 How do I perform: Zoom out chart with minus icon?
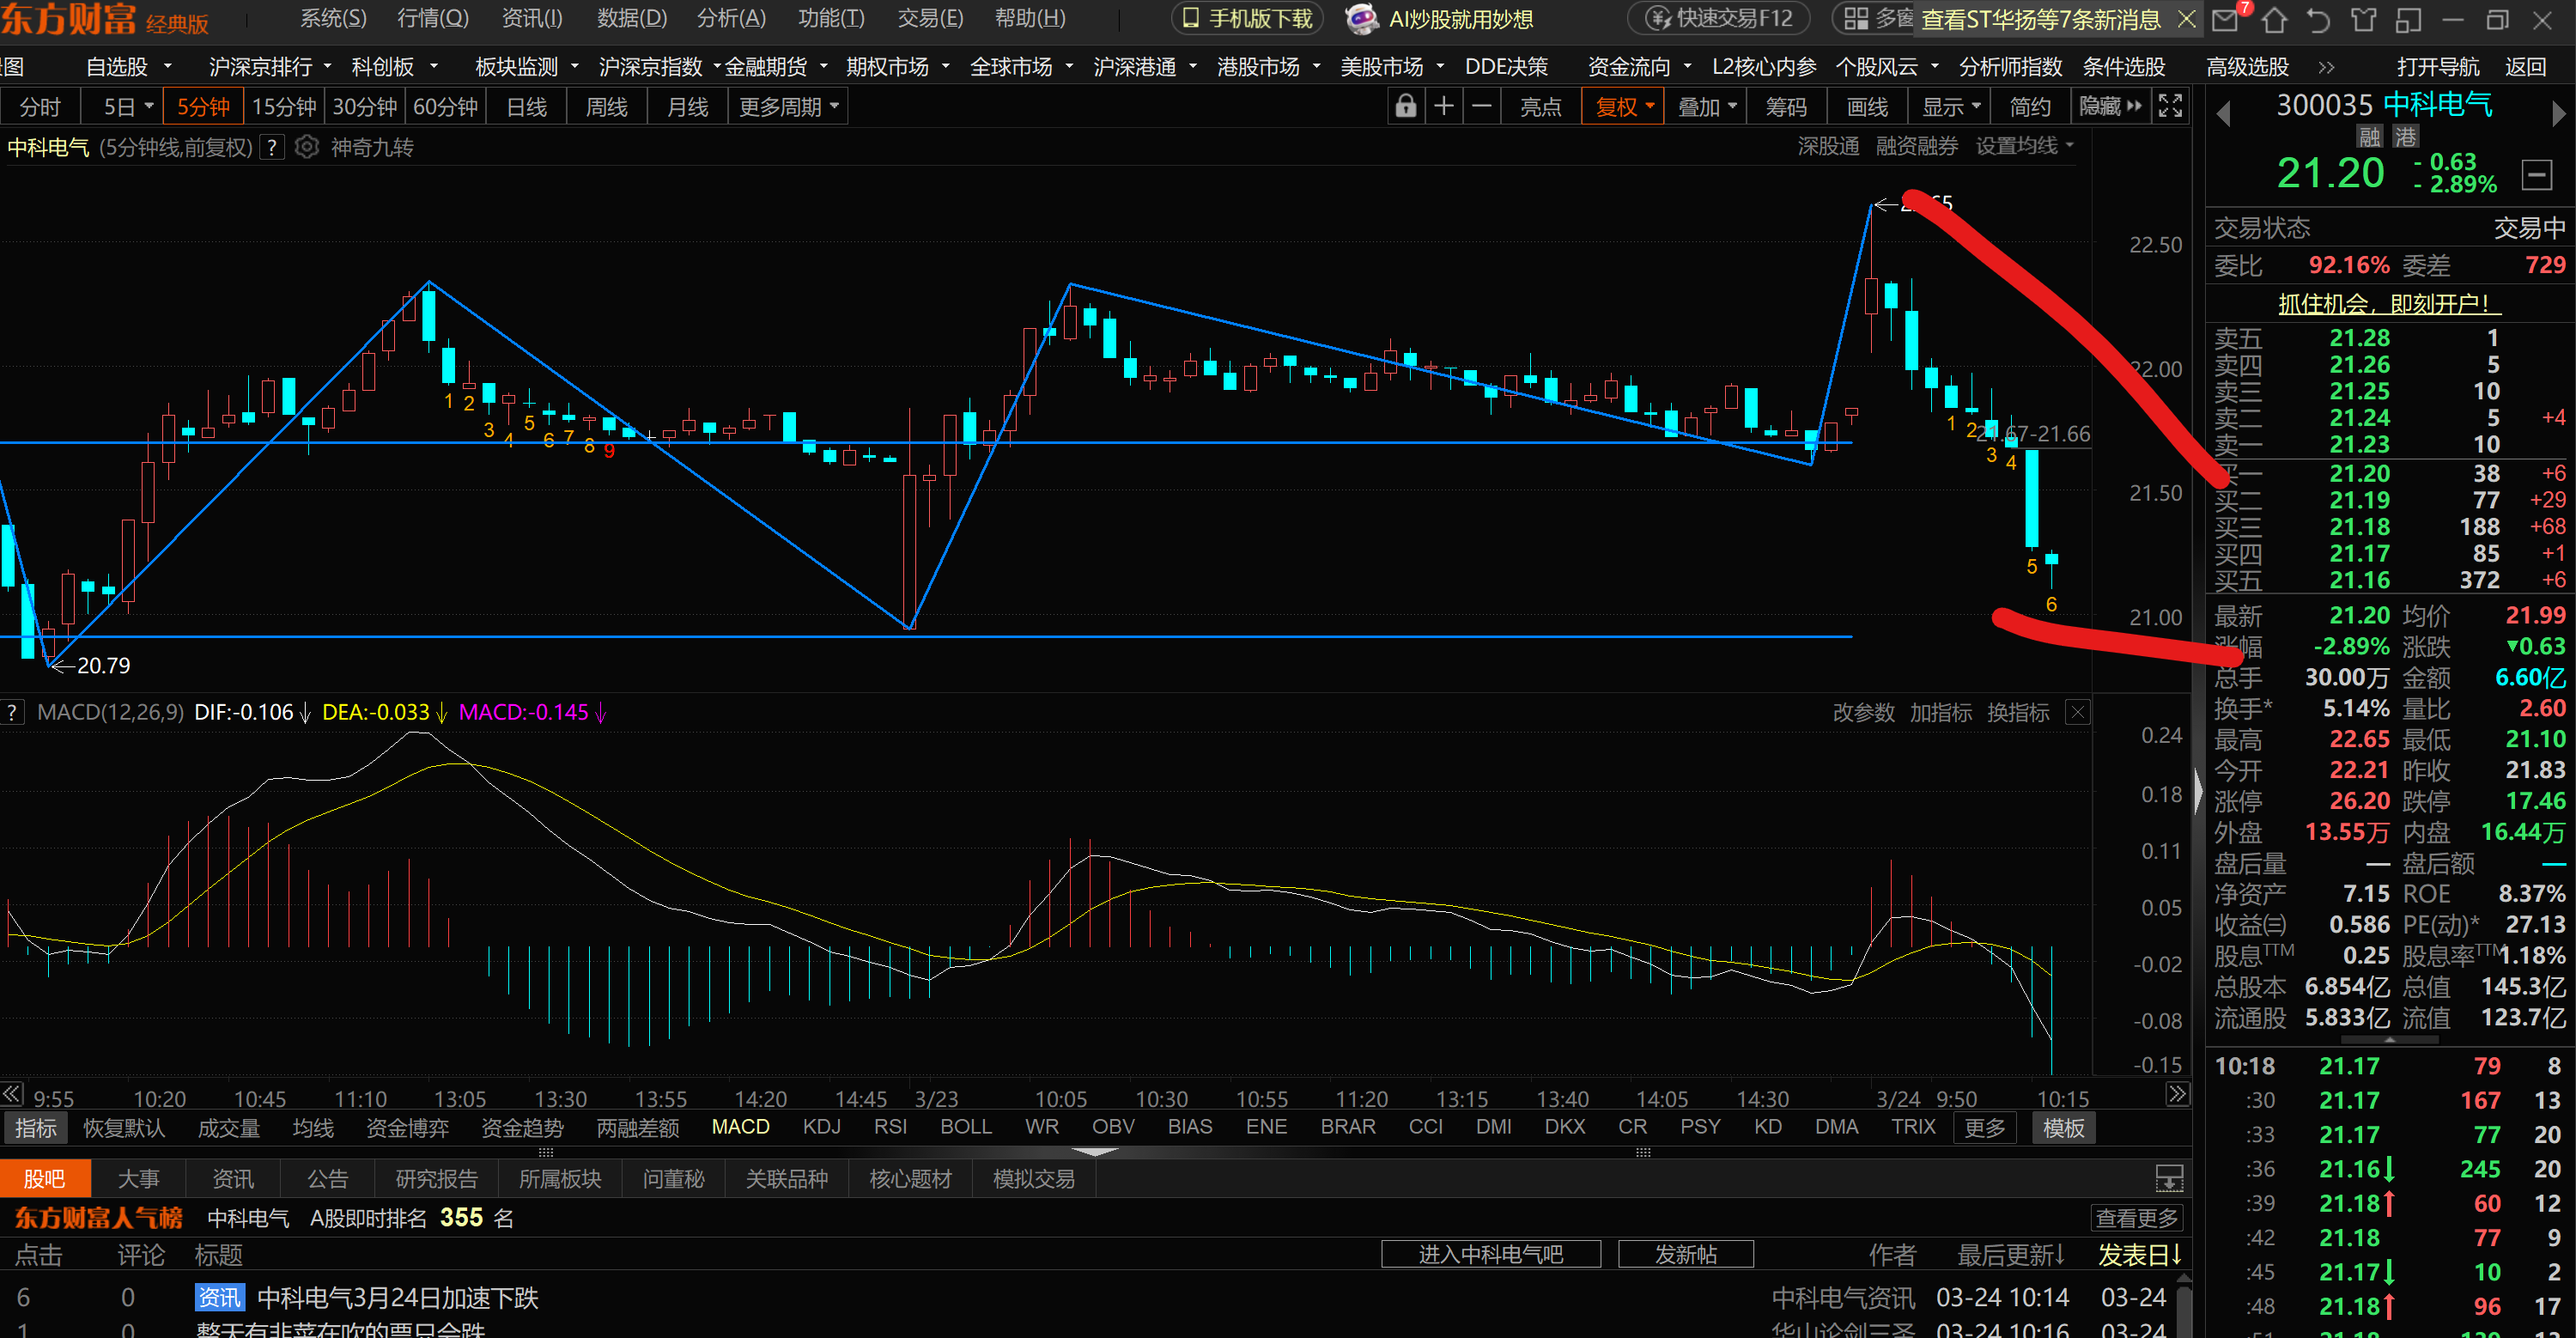click(1482, 106)
